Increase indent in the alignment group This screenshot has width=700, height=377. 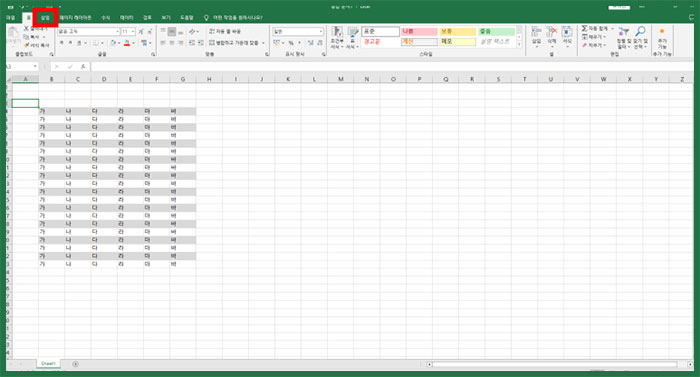coord(200,43)
